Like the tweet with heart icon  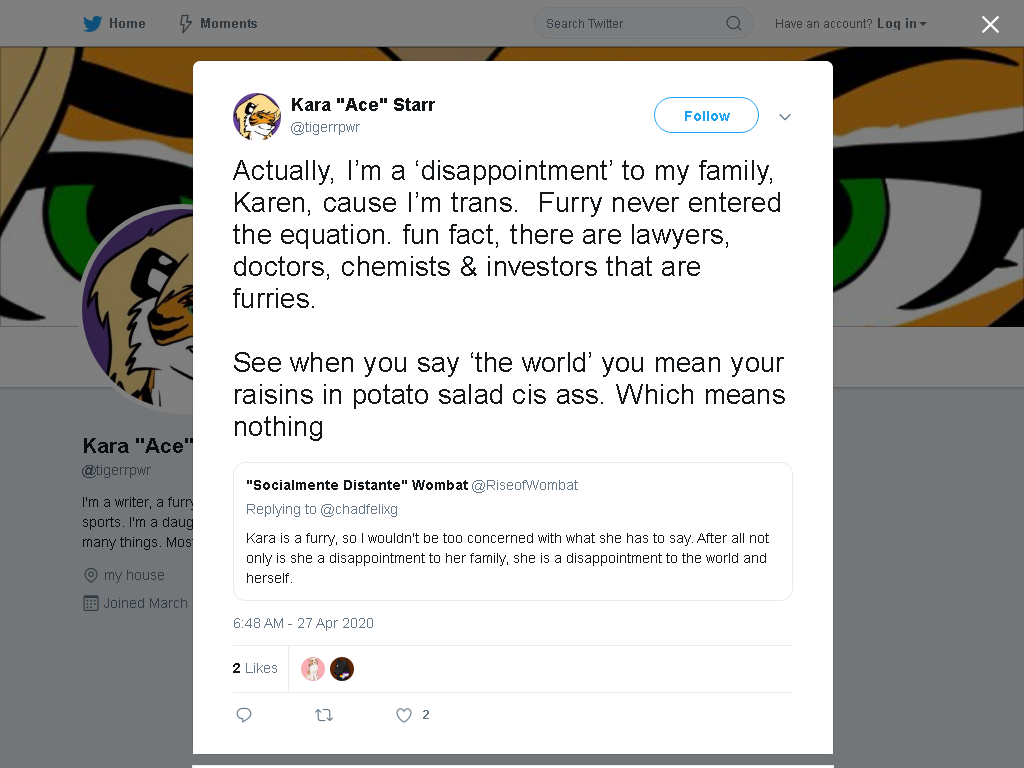click(404, 715)
